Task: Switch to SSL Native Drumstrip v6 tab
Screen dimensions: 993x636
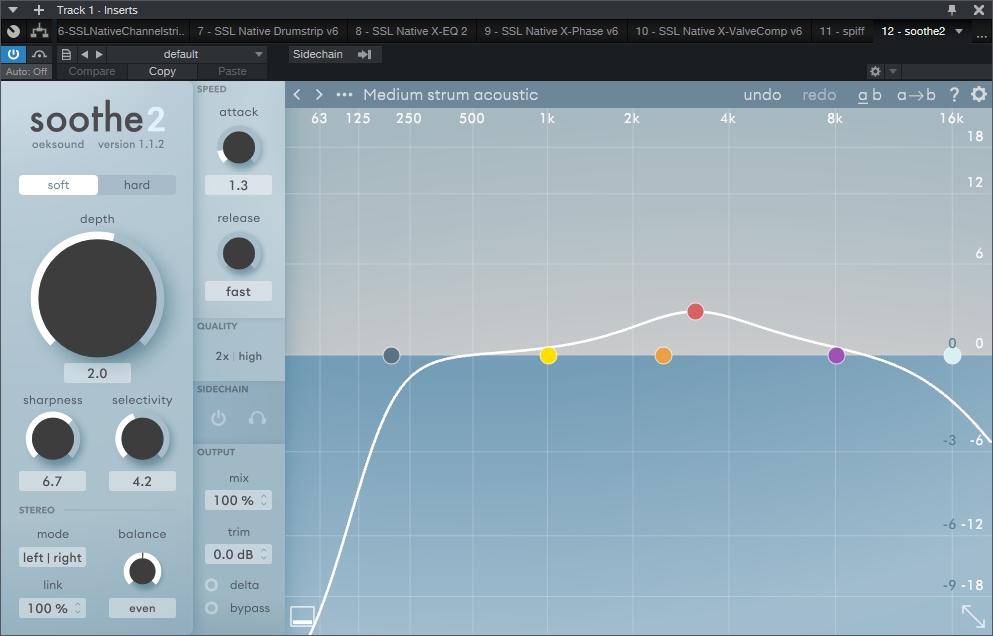Action: click(268, 31)
